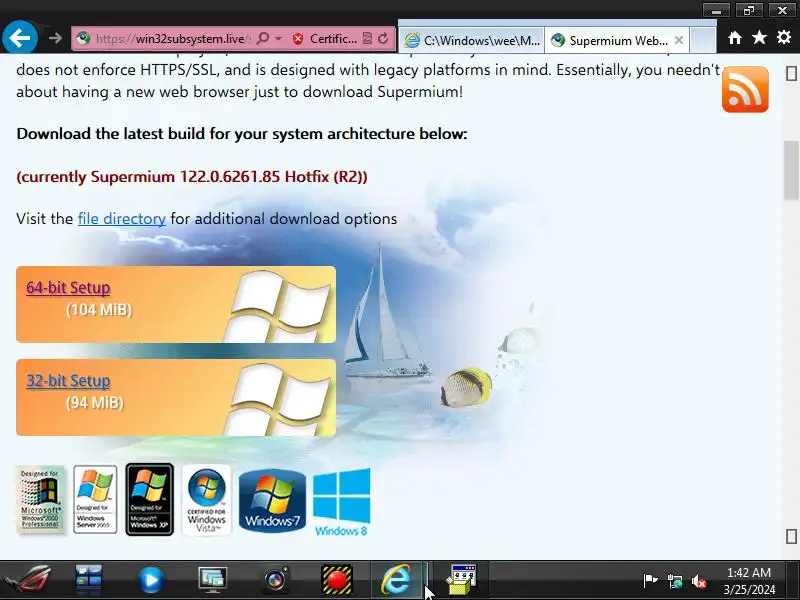This screenshot has height=600, width=800.
Task: Open the ROG Start button
Action: click(29, 580)
